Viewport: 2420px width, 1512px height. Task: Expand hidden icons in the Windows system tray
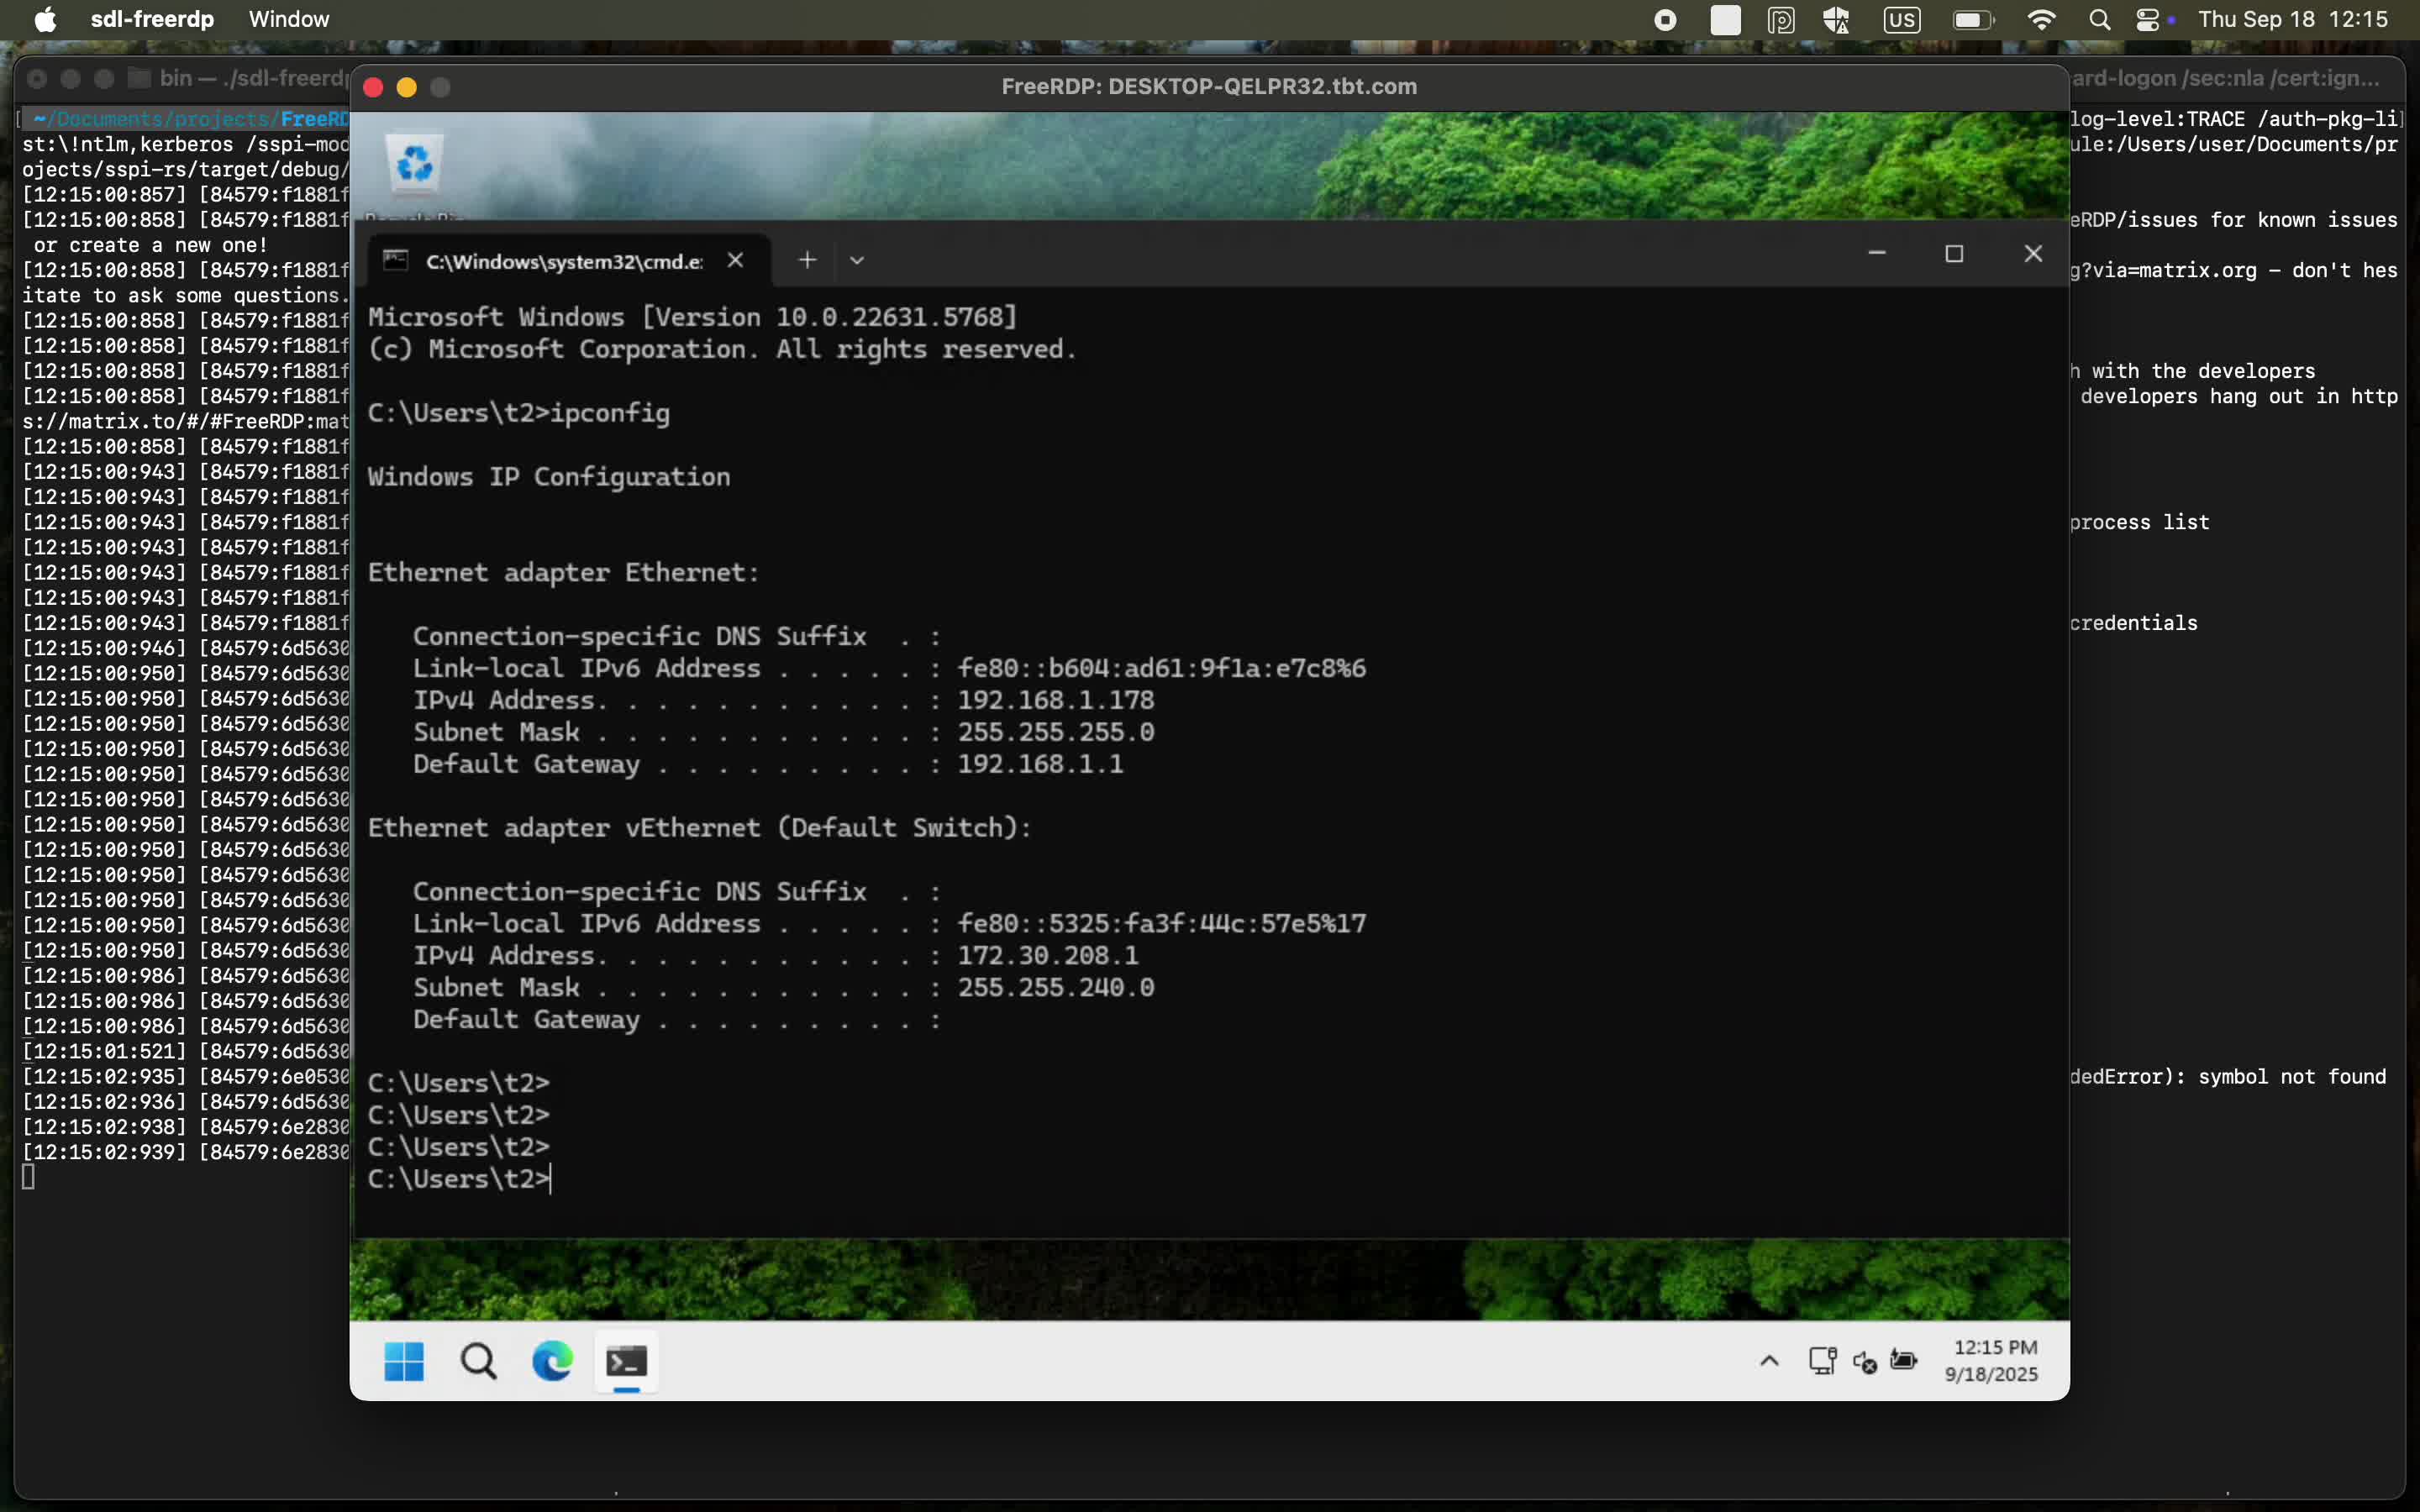pos(1768,1360)
